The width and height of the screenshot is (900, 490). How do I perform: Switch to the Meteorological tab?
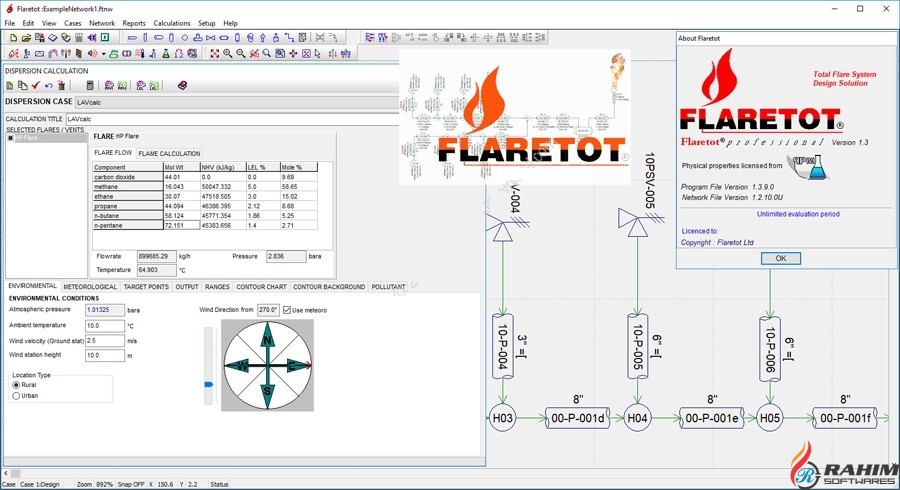pos(90,287)
